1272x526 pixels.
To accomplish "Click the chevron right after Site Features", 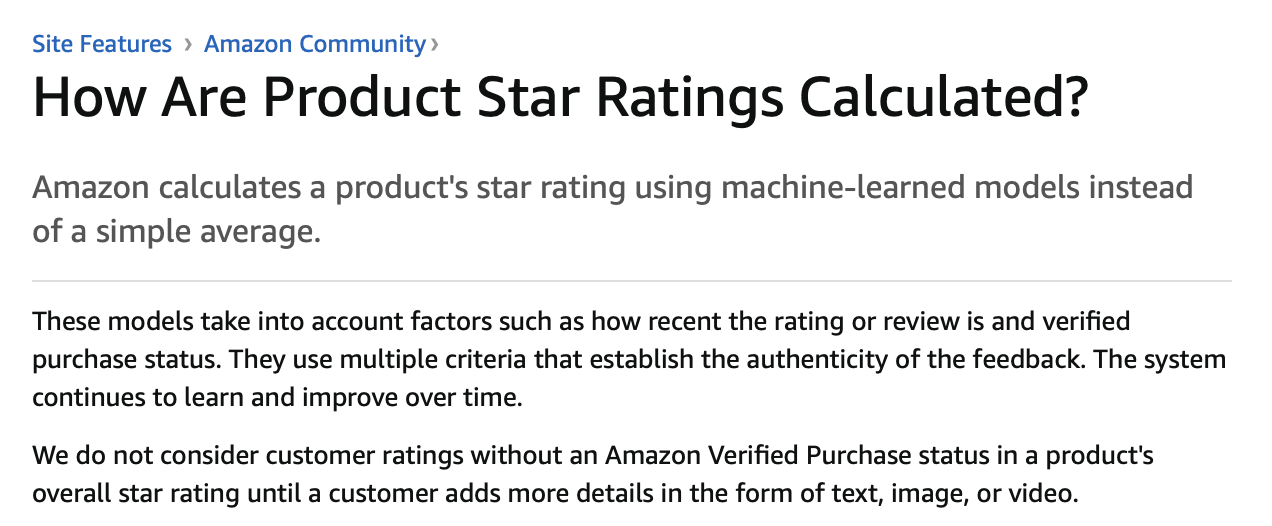I will (x=188, y=45).
